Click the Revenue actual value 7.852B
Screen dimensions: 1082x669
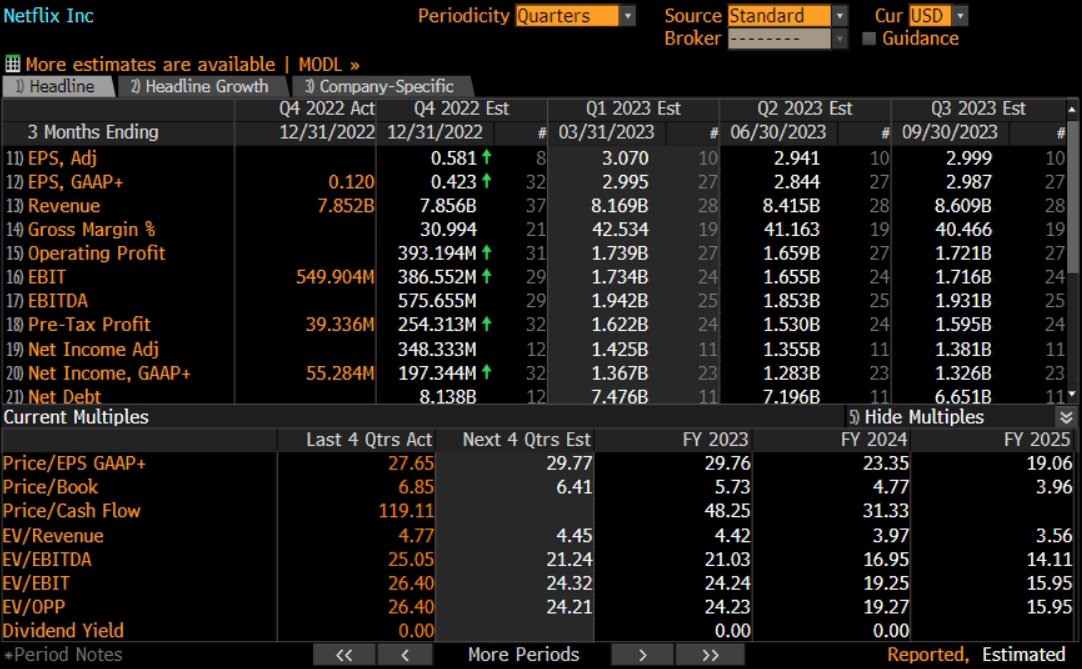345,206
